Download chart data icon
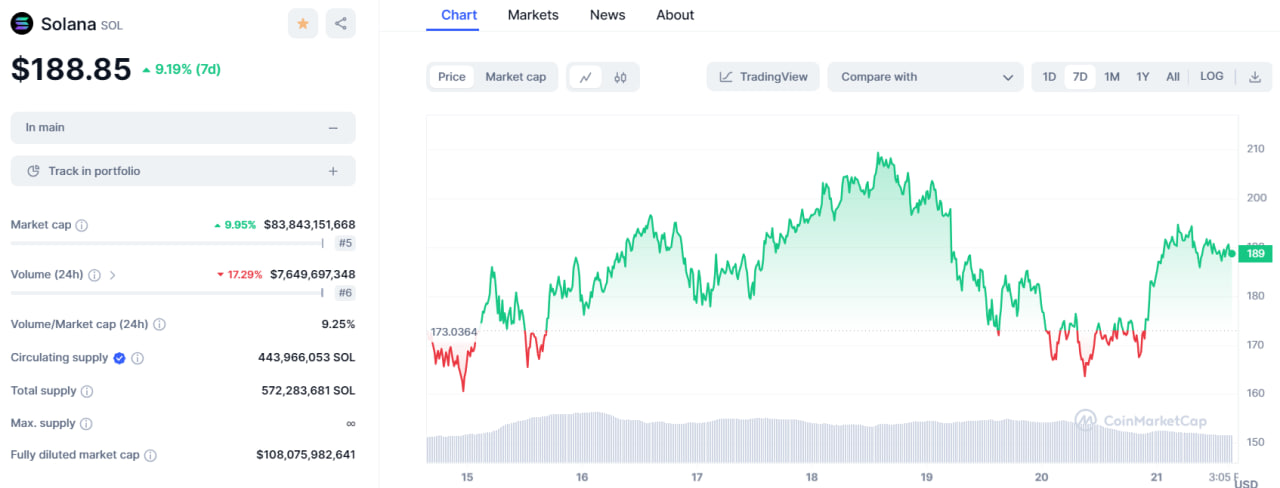 [1255, 77]
